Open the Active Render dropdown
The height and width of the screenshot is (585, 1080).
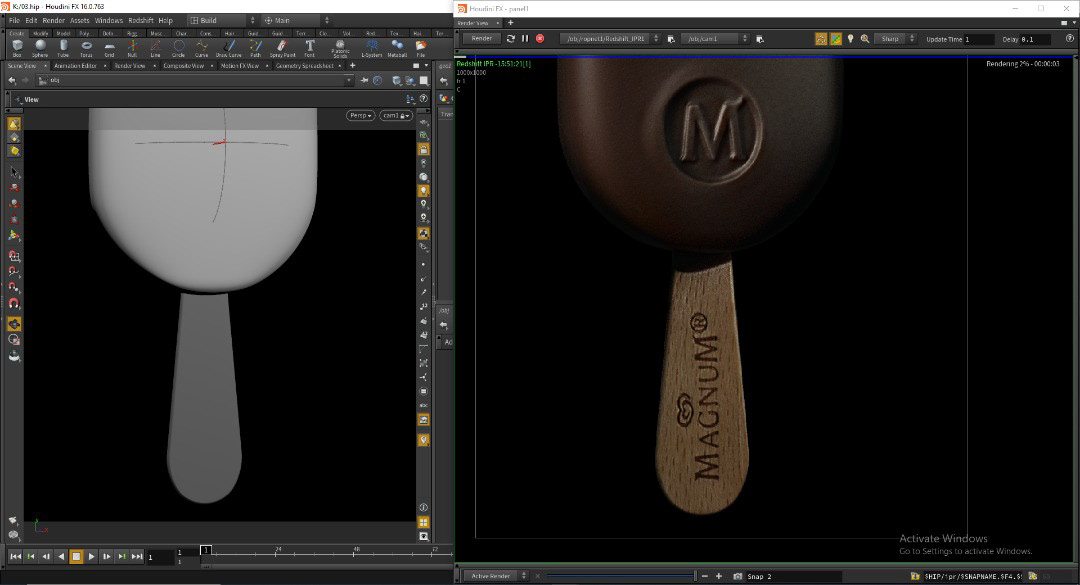pos(495,576)
